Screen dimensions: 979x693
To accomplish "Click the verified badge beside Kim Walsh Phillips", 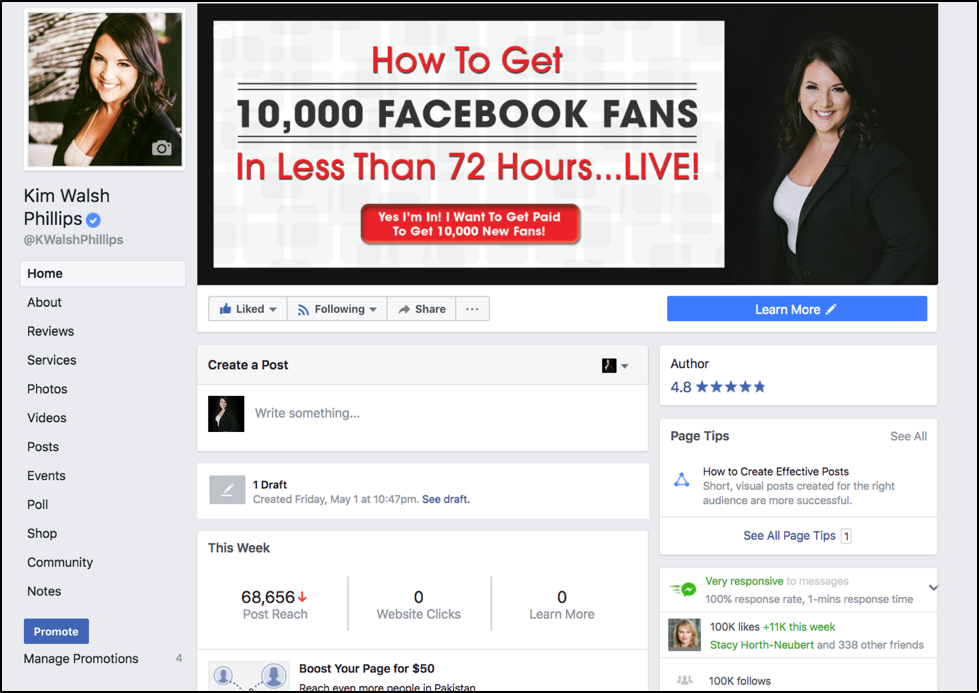I will pyautogui.click(x=93, y=220).
